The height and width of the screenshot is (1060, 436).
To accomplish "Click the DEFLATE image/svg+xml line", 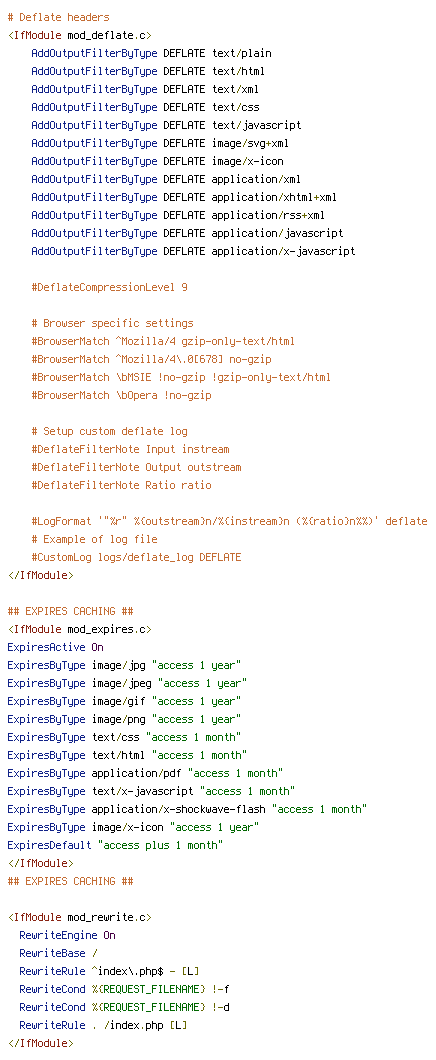I will click(160, 143).
